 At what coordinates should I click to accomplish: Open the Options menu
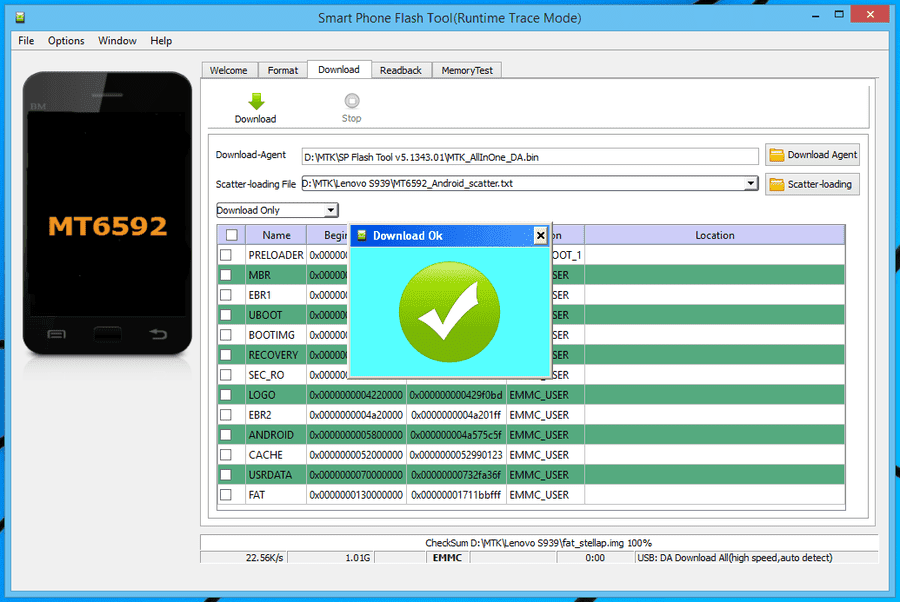pyautogui.click(x=66, y=41)
